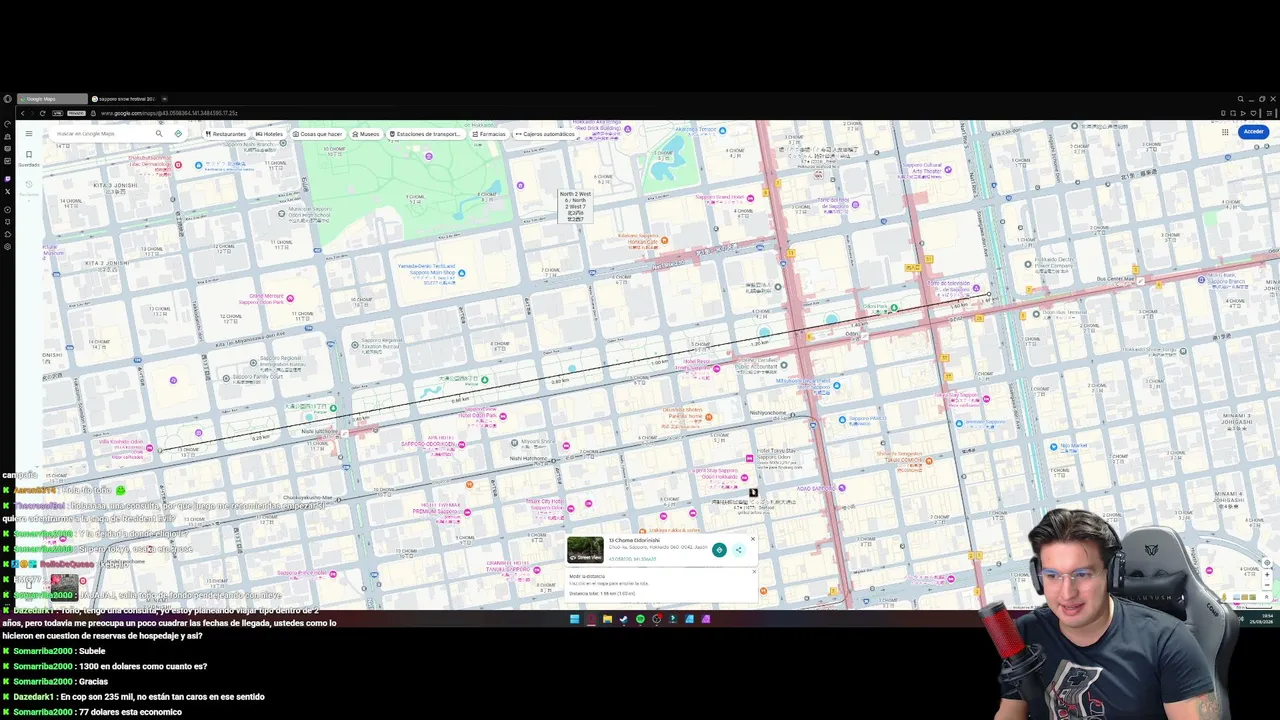Select the Estaciones de transporte chip
1280x720 pixels.
[x=425, y=134]
